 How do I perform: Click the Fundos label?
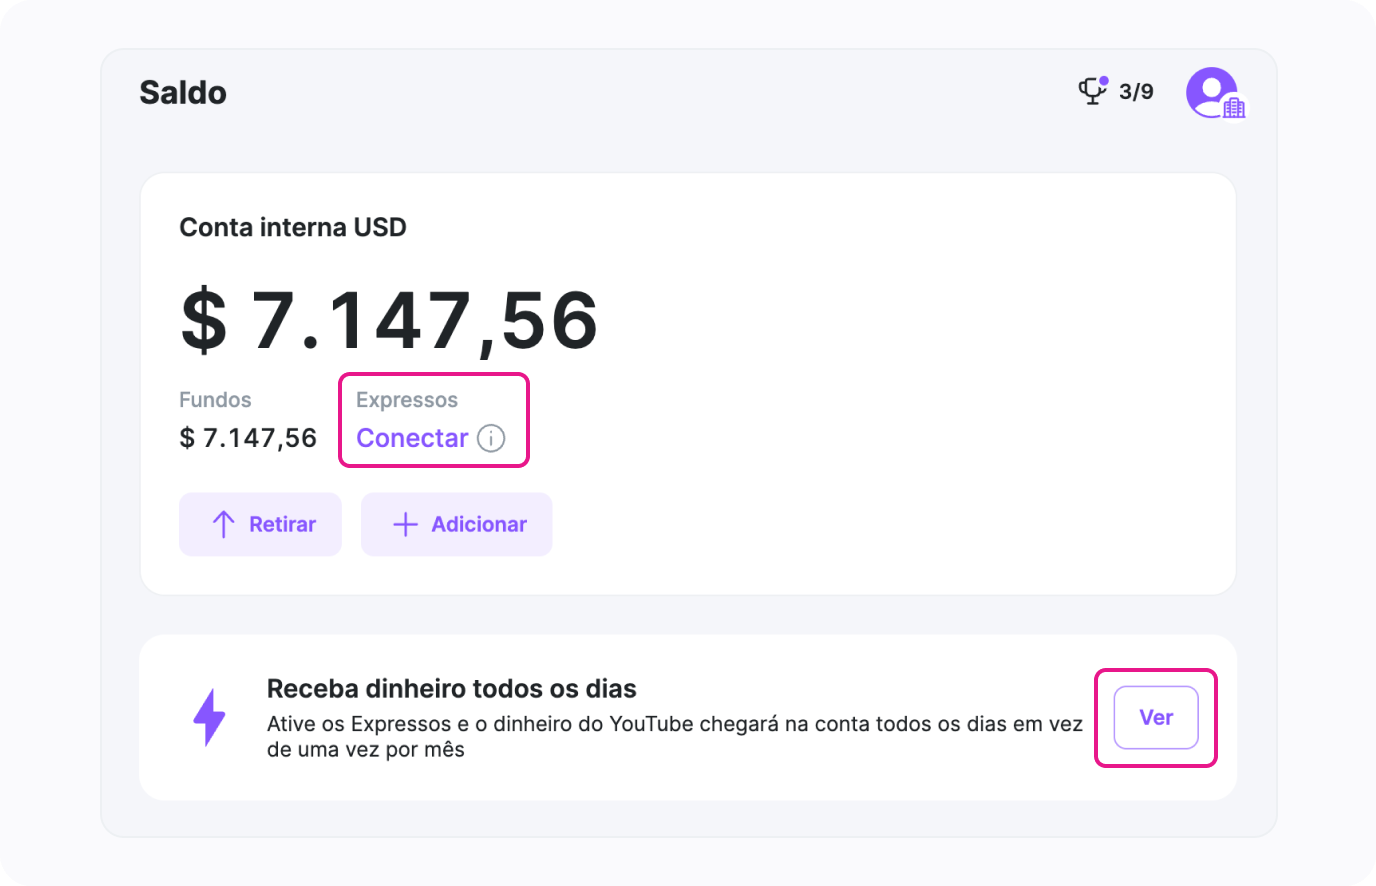(215, 400)
